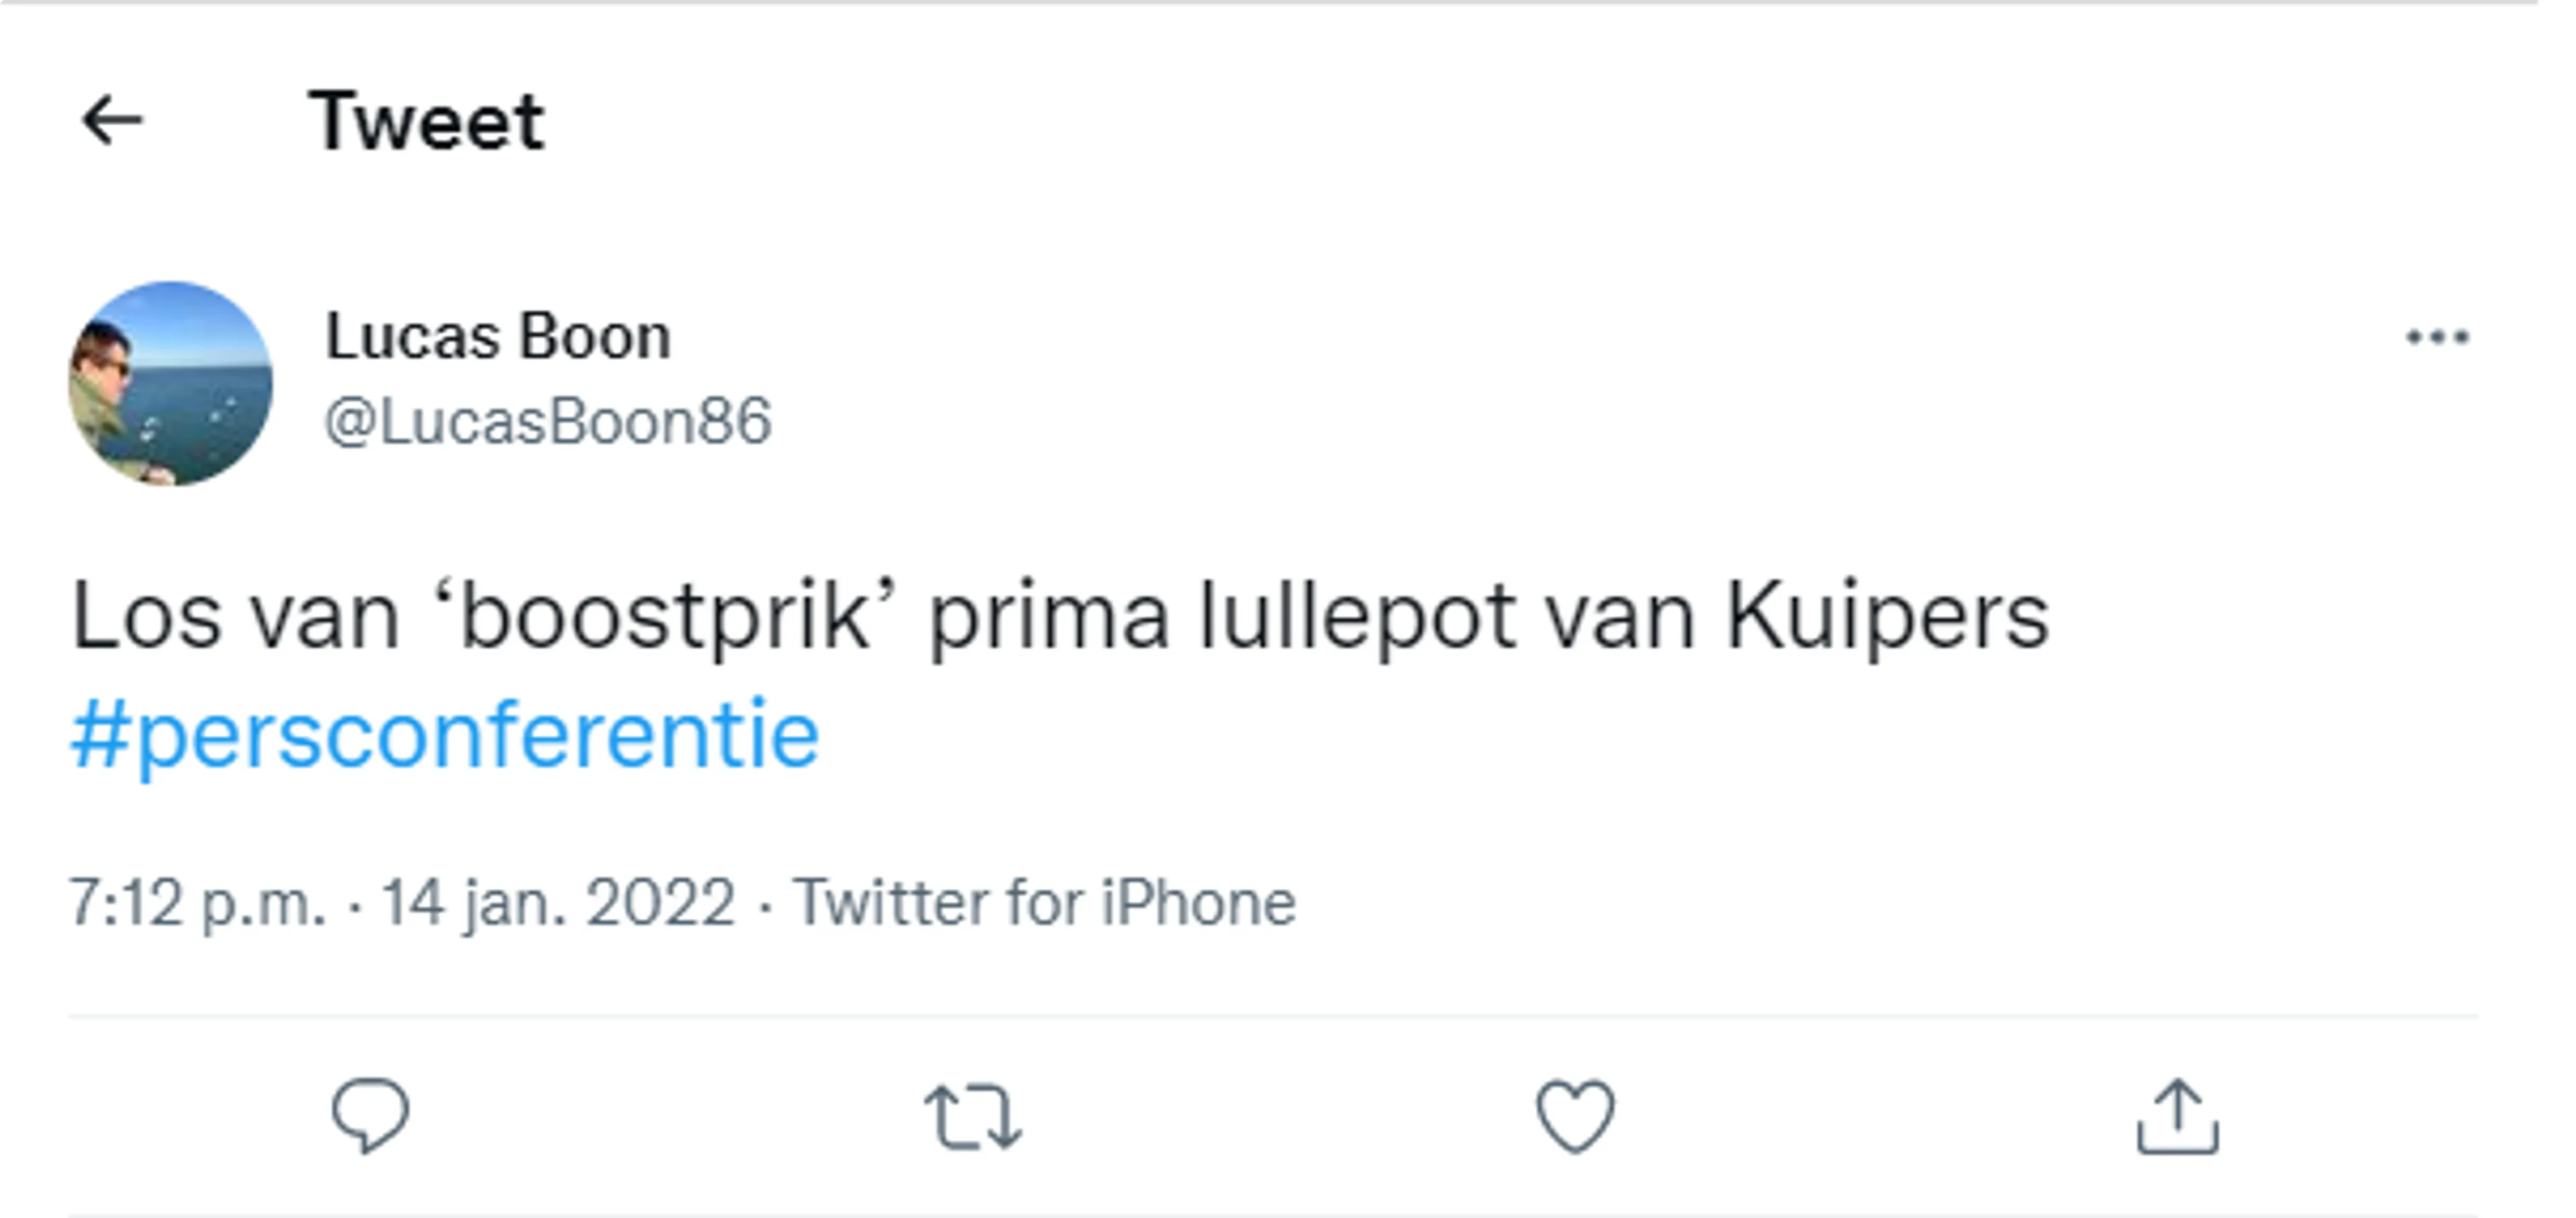This screenshot has height=1218, width=2576.
Task: Open the Twitter for iPhone source link
Action: [1044, 903]
